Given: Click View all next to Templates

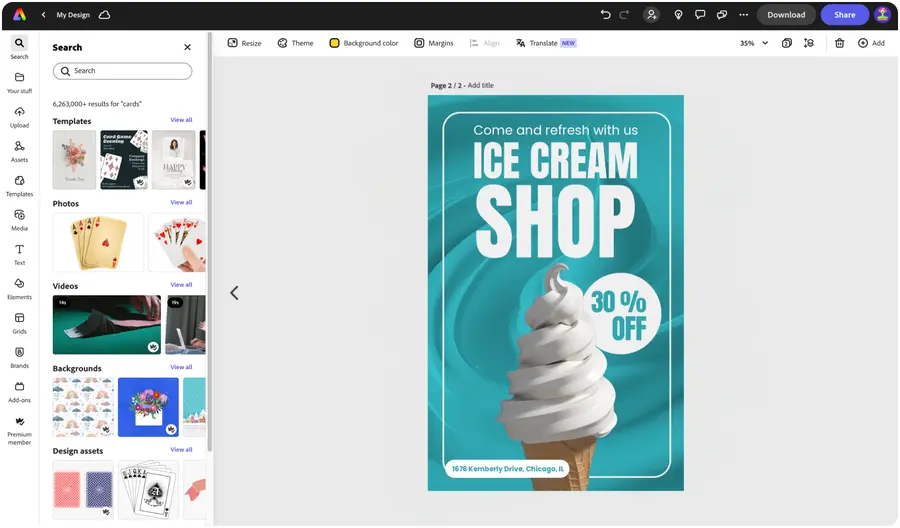Looking at the screenshot, I should point(181,120).
